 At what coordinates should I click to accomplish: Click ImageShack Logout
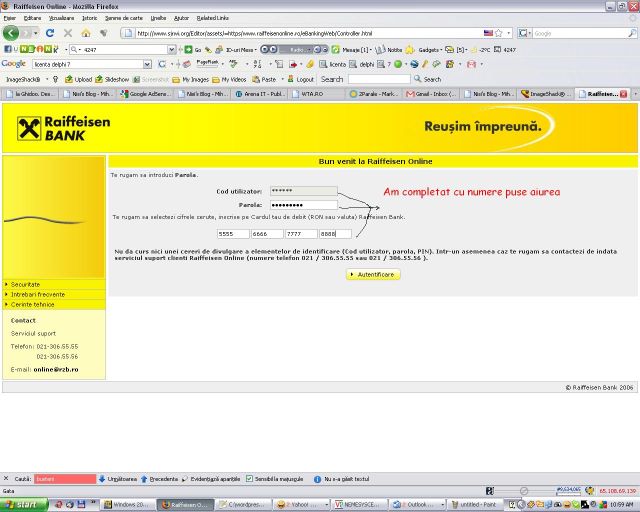pyautogui.click(x=301, y=79)
